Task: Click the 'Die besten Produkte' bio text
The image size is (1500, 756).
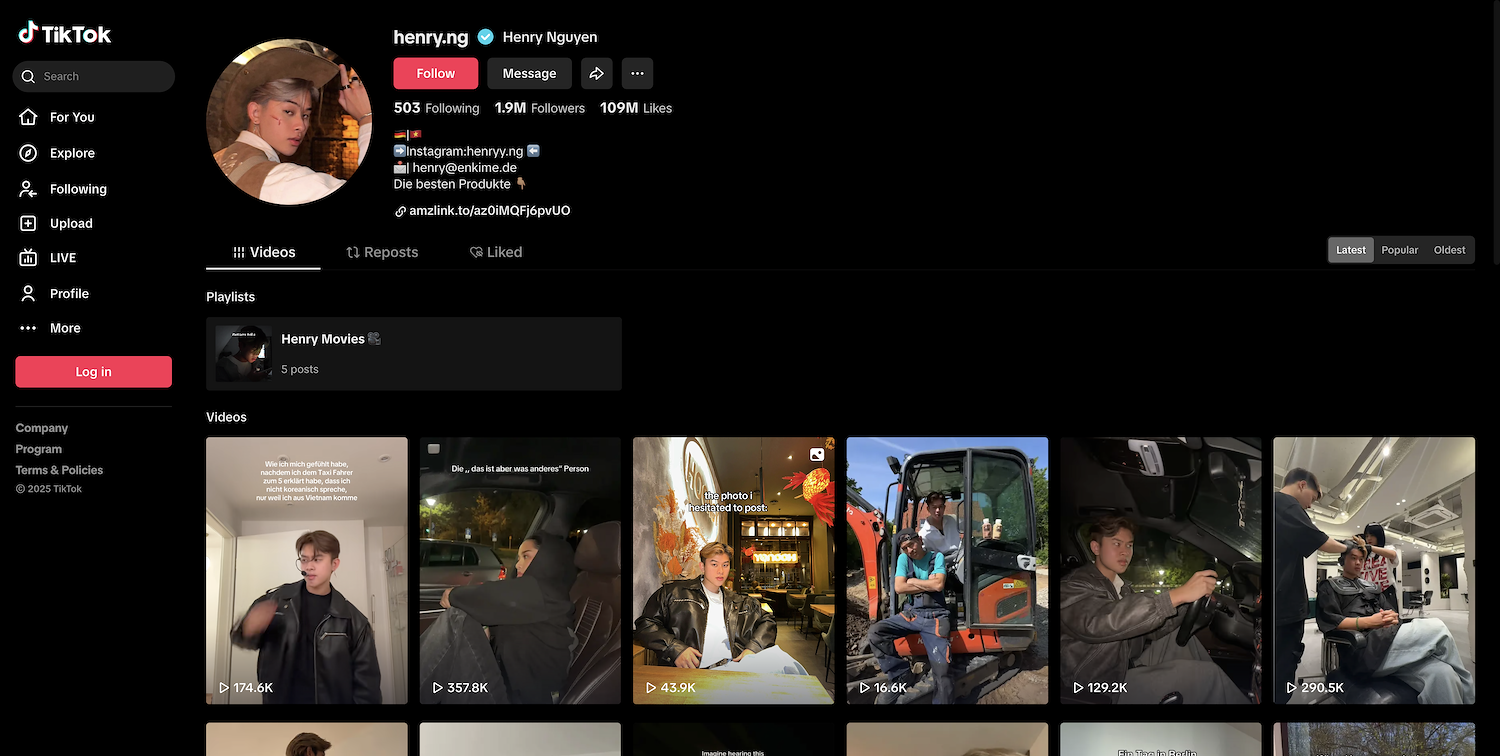Action: click(453, 184)
